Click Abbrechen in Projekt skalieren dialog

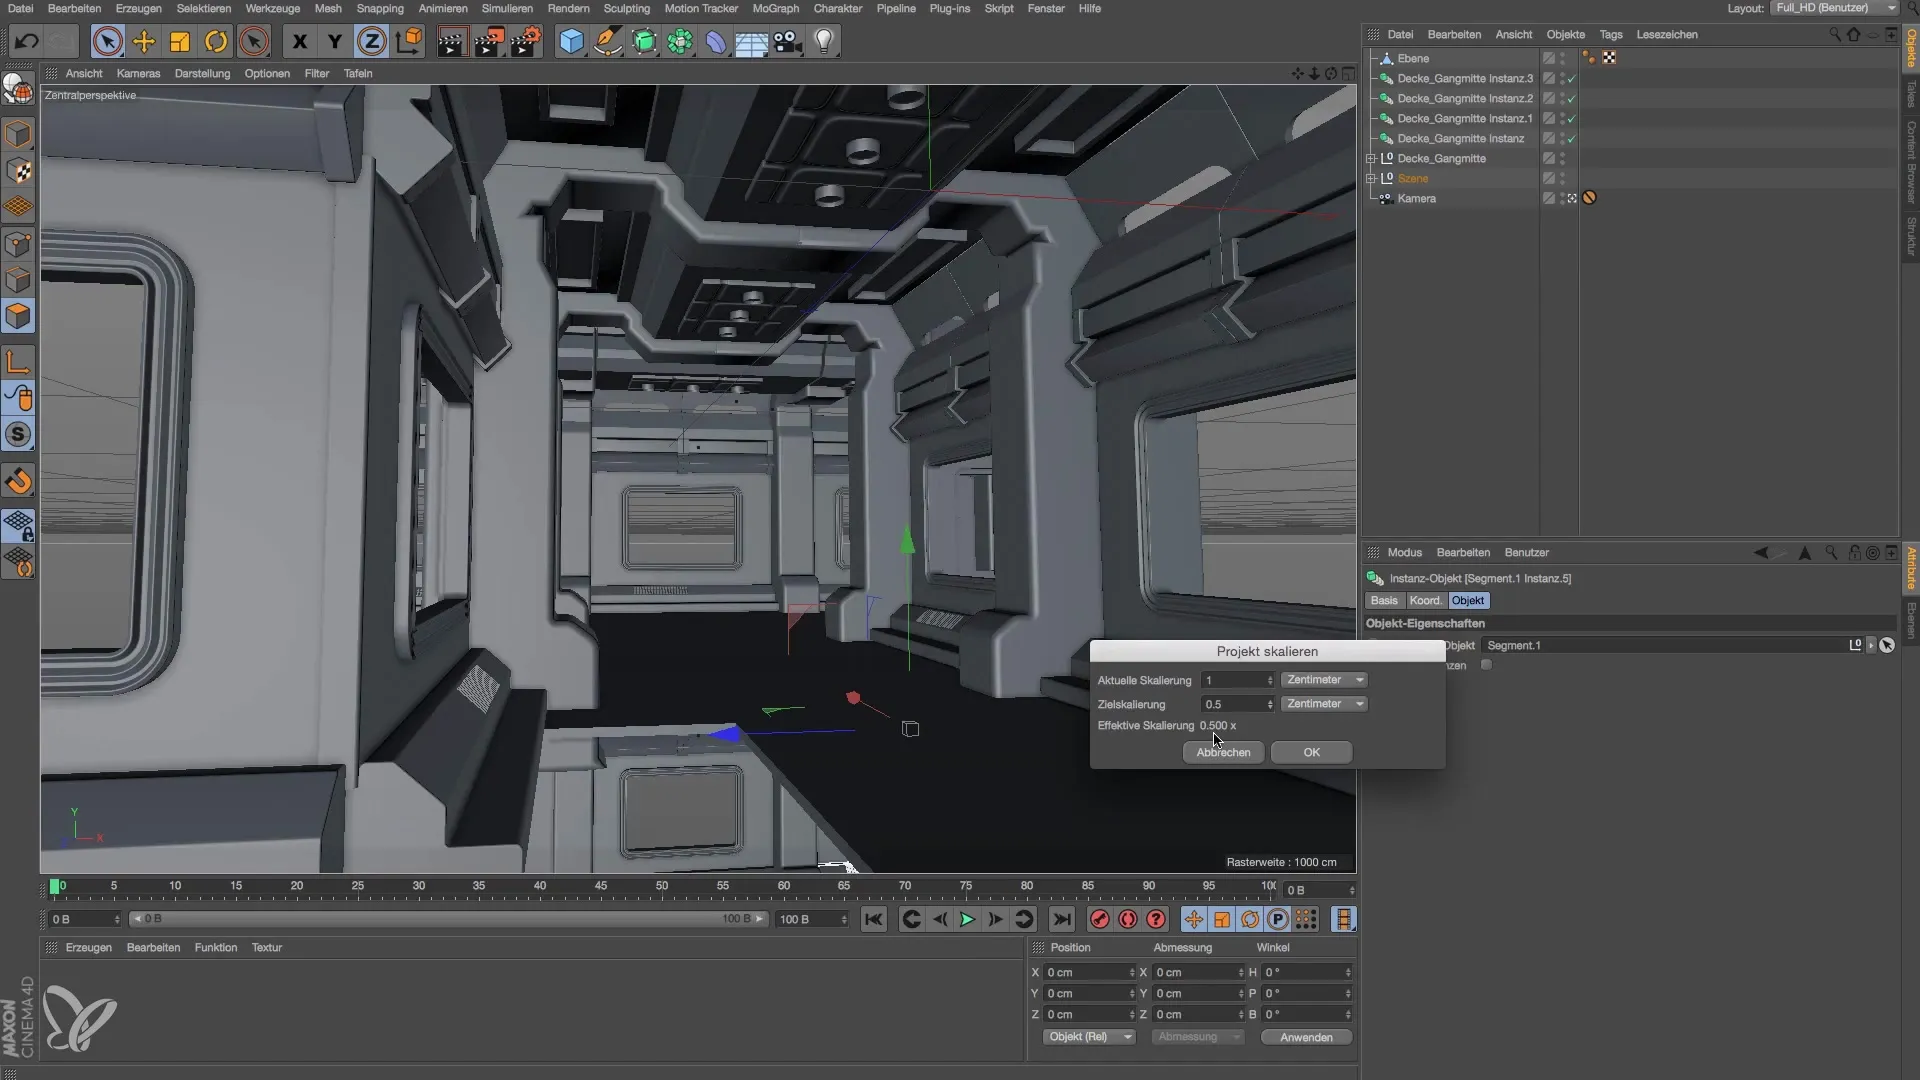click(x=1223, y=752)
